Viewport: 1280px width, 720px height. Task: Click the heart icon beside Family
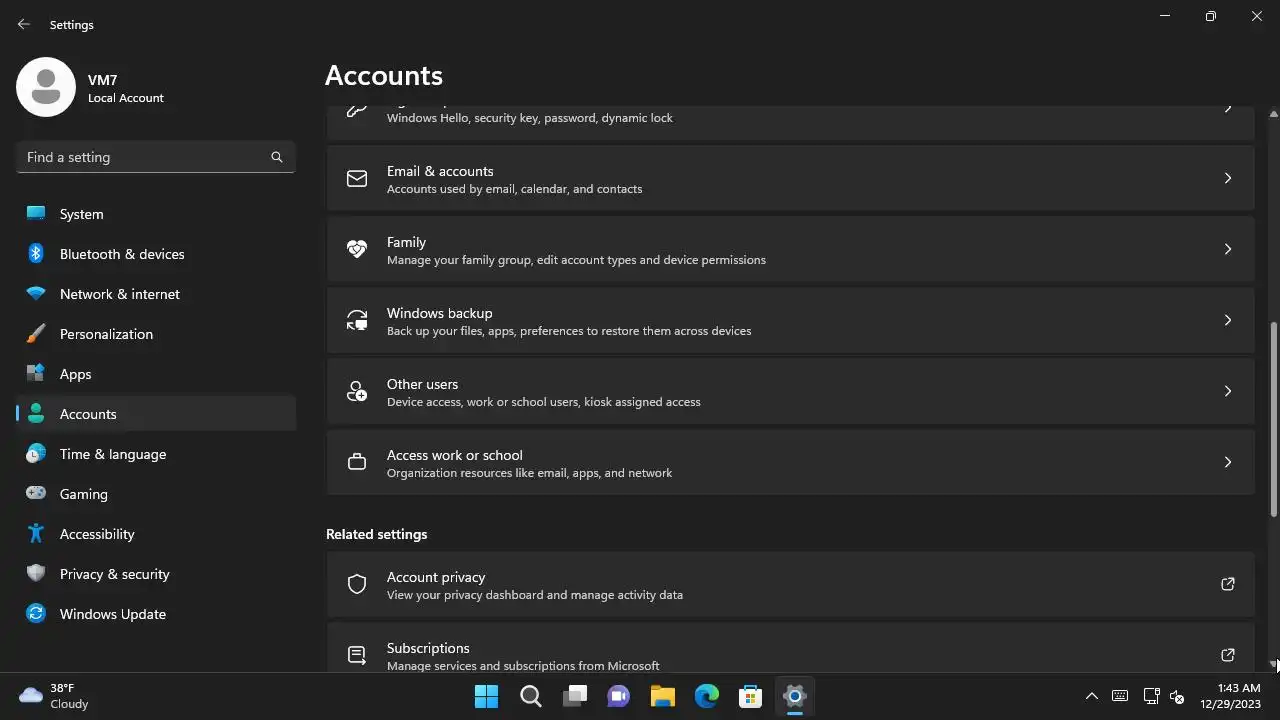coord(357,249)
